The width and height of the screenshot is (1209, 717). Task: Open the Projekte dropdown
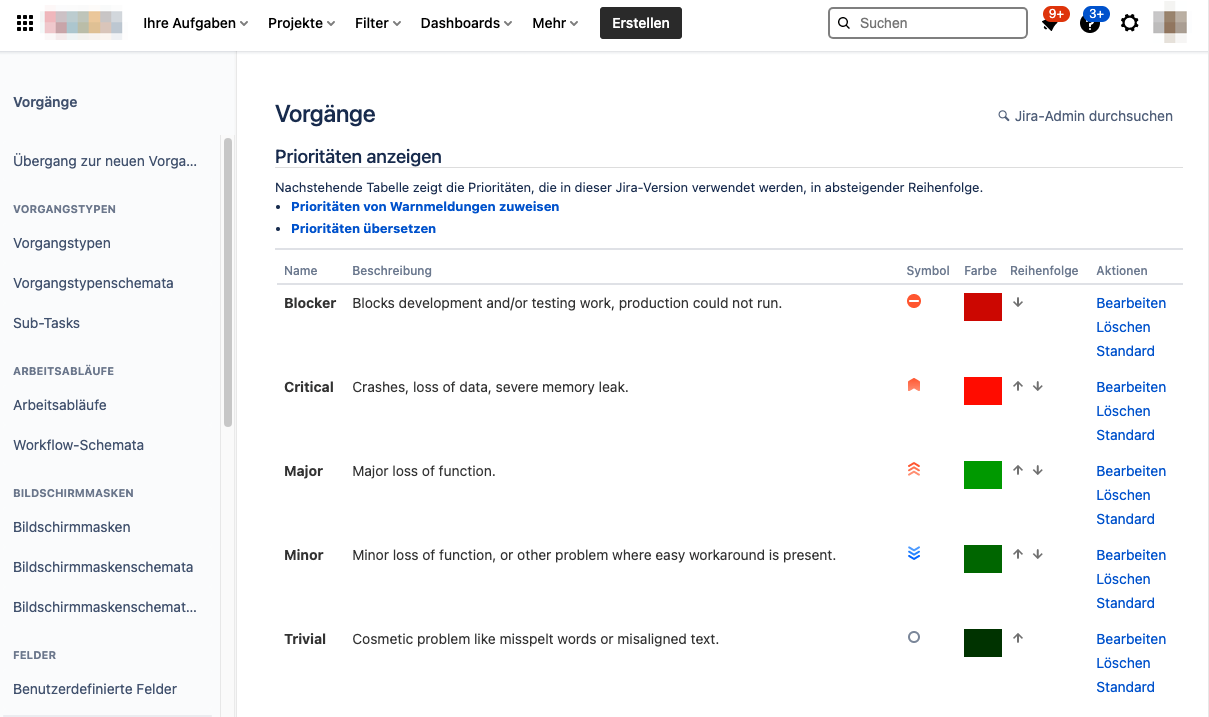tap(300, 22)
